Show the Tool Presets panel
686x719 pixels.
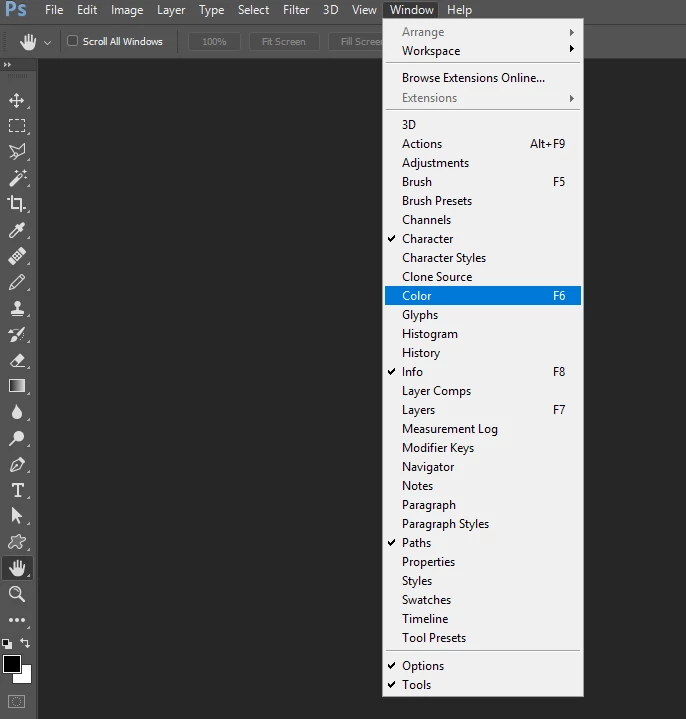coord(483,638)
